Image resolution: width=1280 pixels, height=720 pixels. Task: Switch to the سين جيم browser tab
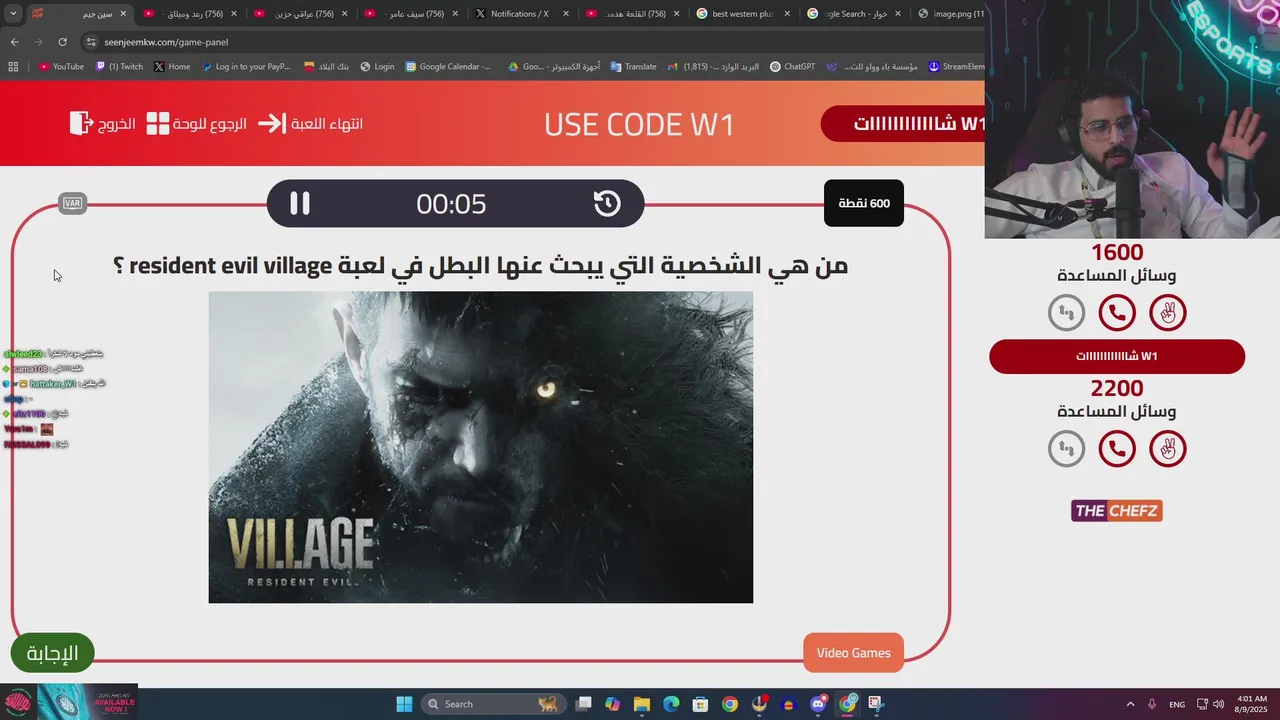pos(78,14)
